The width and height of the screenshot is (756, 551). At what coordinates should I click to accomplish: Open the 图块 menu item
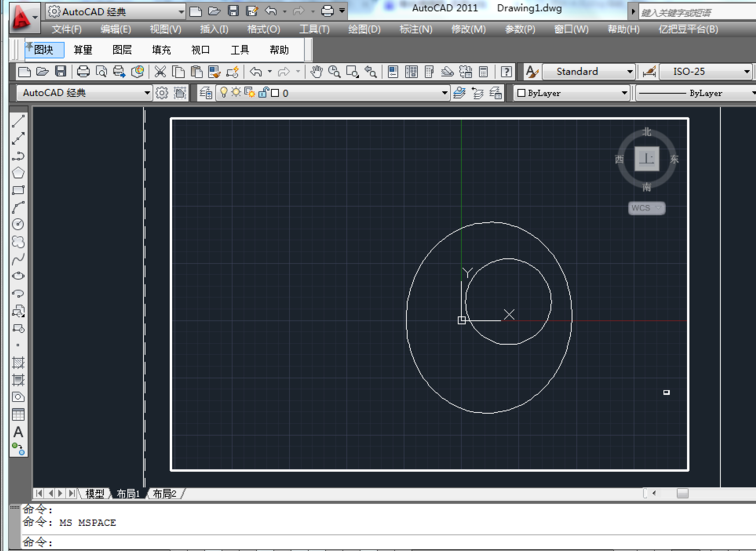click(x=44, y=50)
